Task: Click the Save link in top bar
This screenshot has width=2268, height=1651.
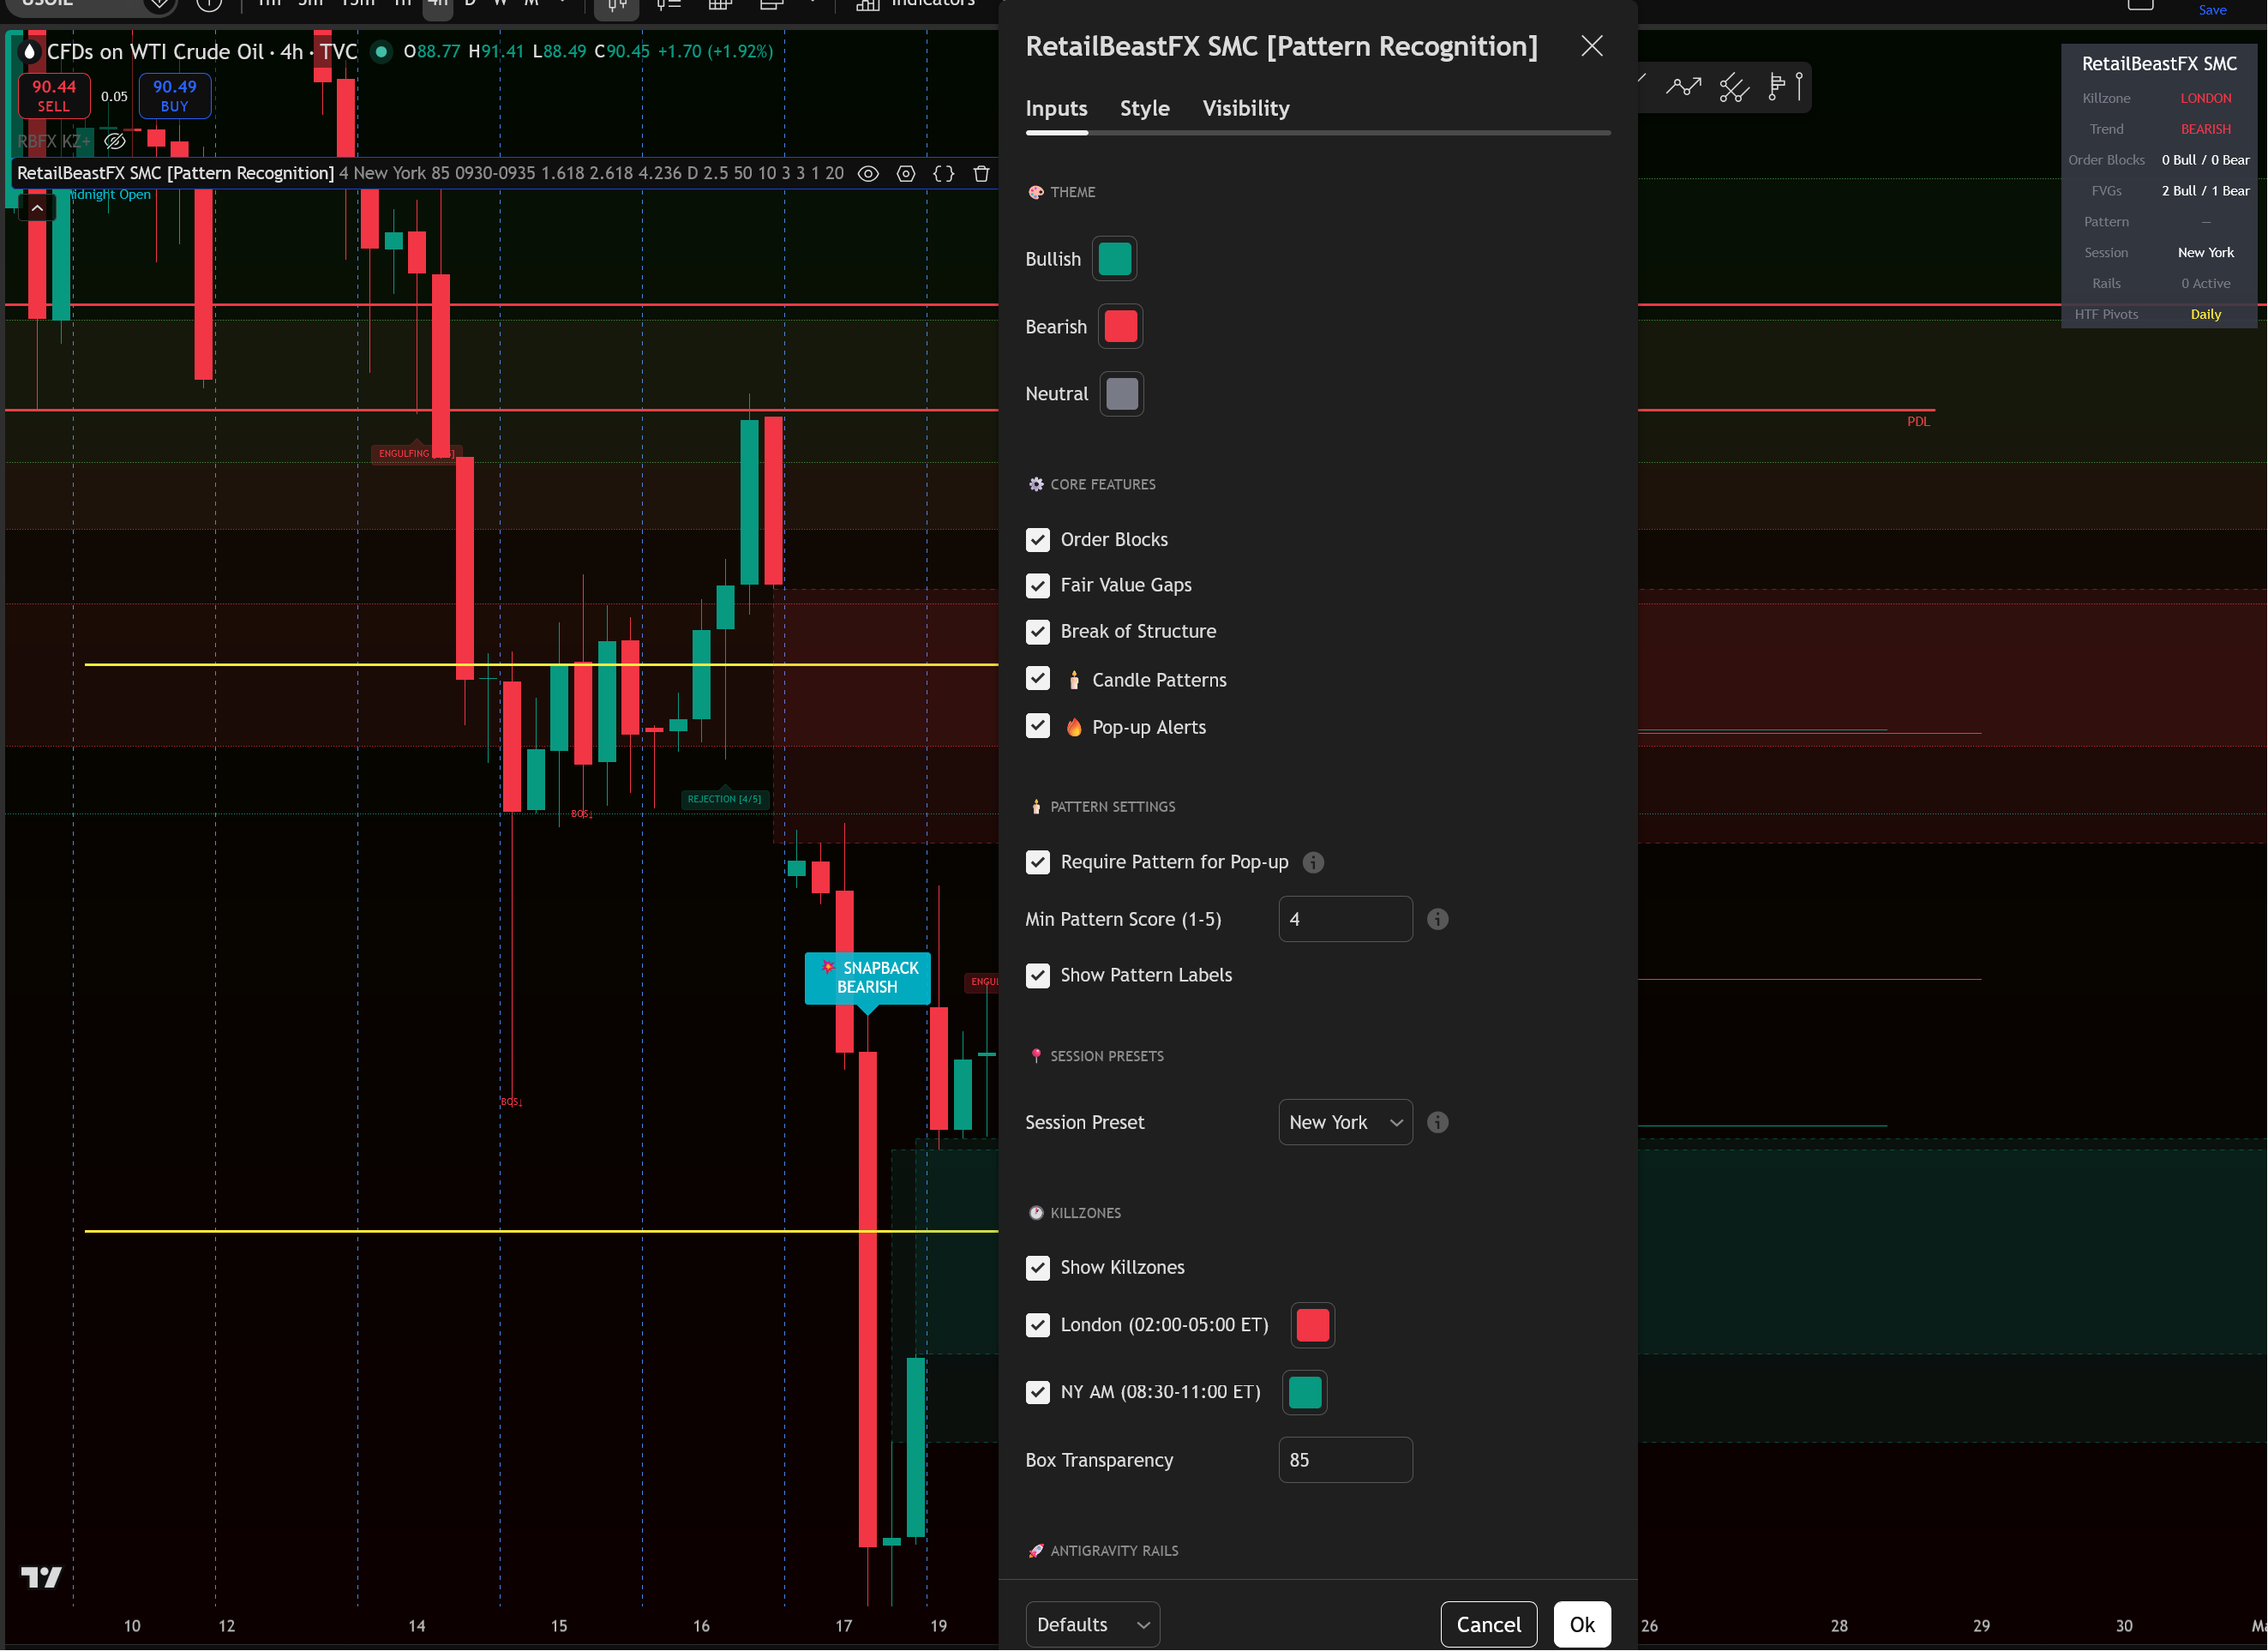Action: [2212, 10]
